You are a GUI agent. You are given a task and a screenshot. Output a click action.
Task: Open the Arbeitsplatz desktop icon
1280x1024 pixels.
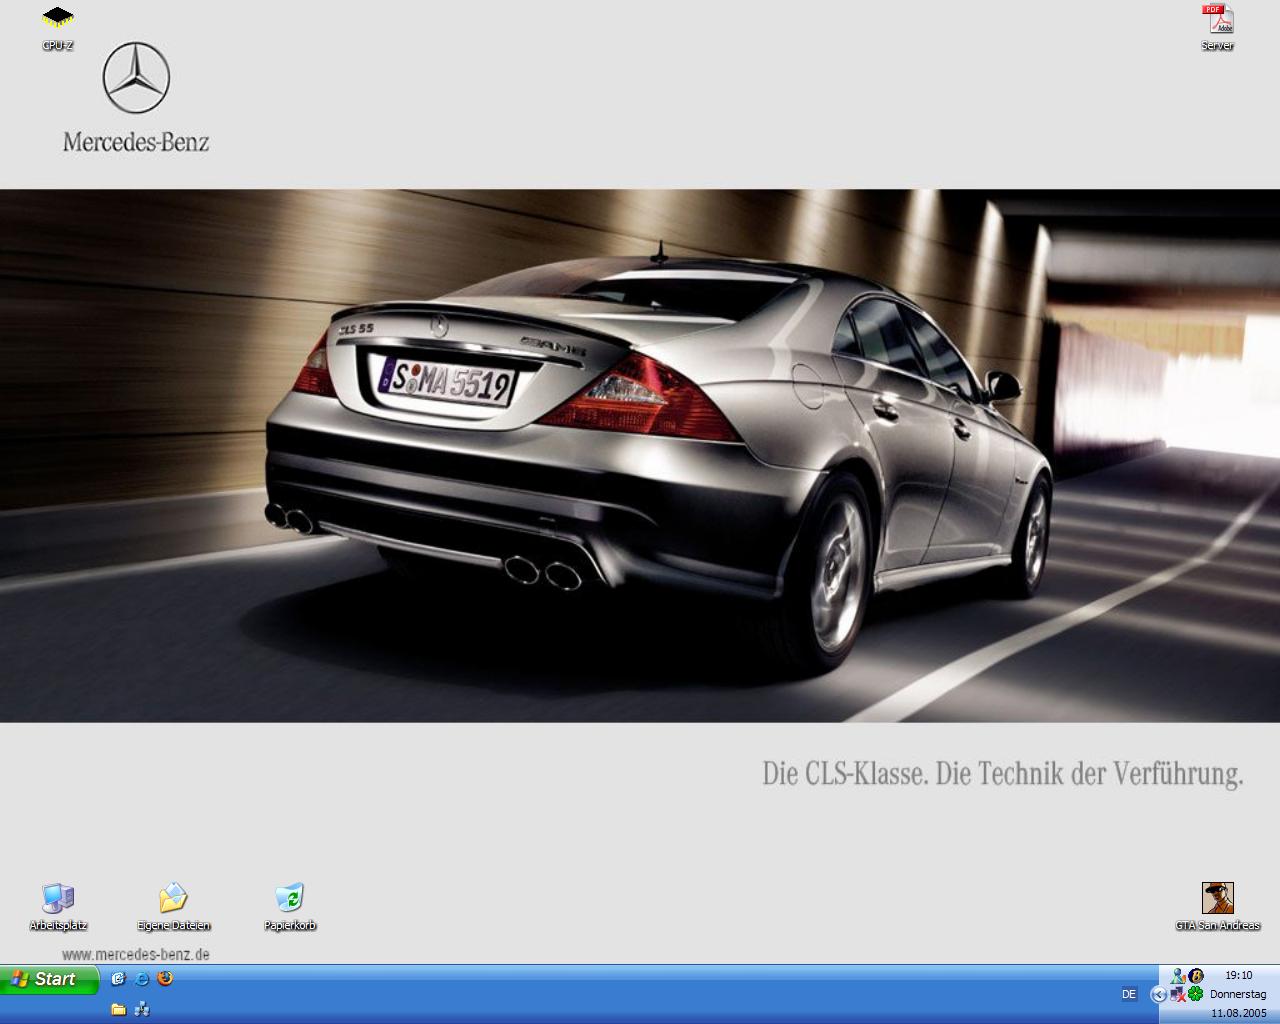point(58,908)
